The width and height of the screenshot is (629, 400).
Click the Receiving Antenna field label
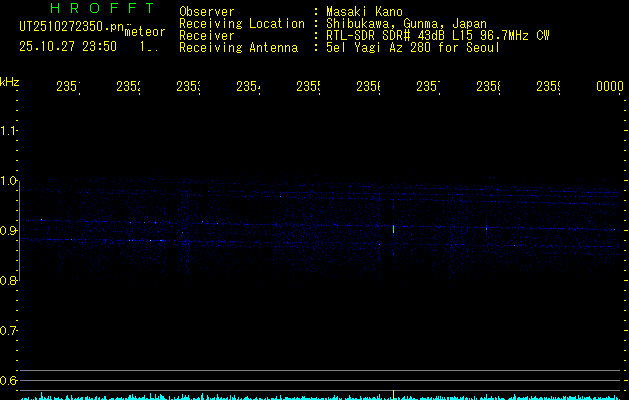coord(239,47)
